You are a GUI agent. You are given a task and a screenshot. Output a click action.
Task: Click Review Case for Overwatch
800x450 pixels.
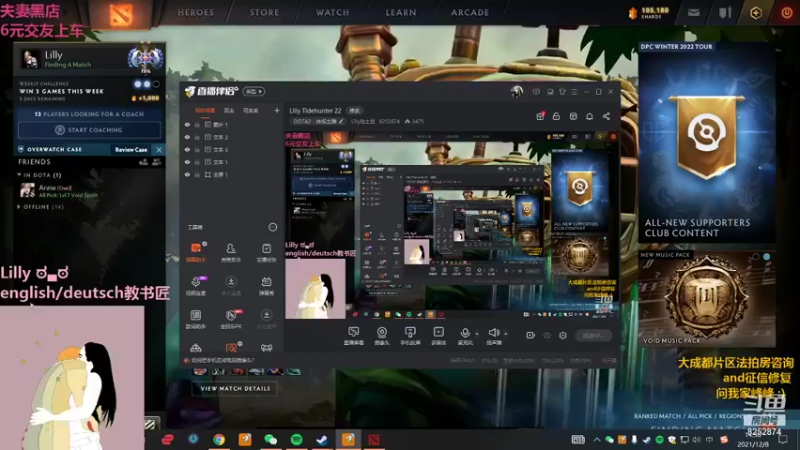tap(131, 149)
